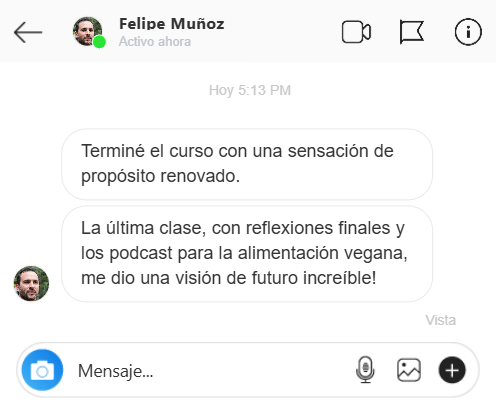Viewport: 496px width, 415px height.
Task: Open conversation details via the info icon
Action: tap(468, 32)
